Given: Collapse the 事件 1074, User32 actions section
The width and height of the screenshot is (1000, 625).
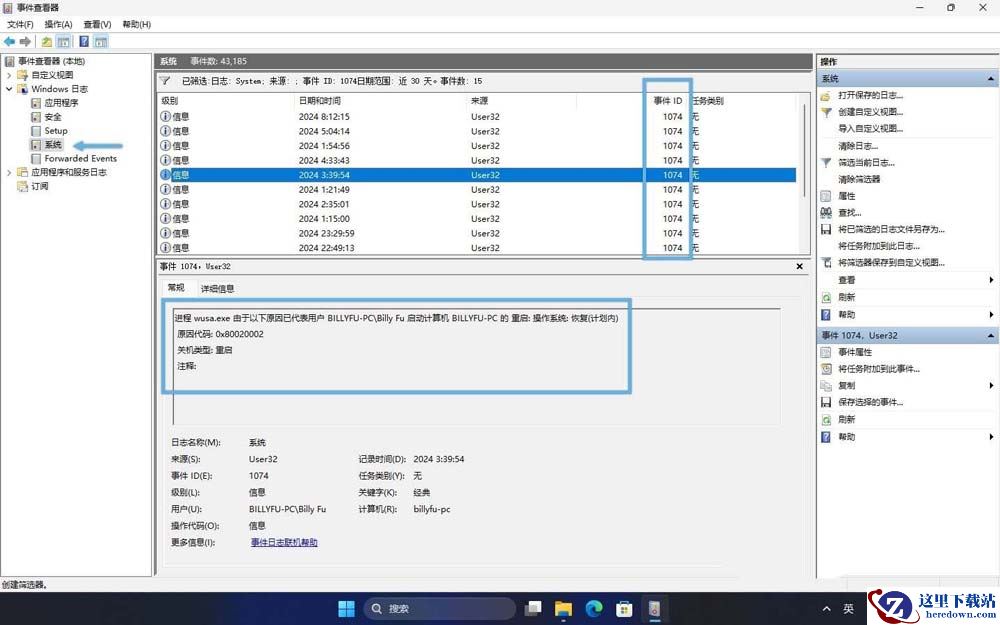Looking at the screenshot, I should (990, 335).
